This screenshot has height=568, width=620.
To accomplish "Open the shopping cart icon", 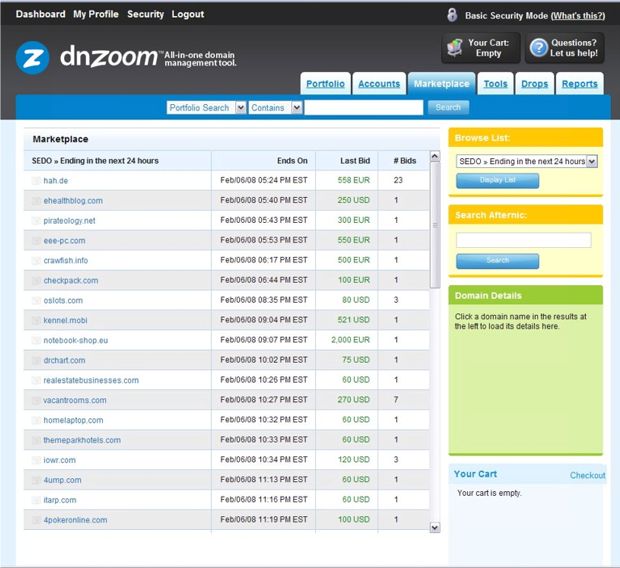I will [x=455, y=48].
